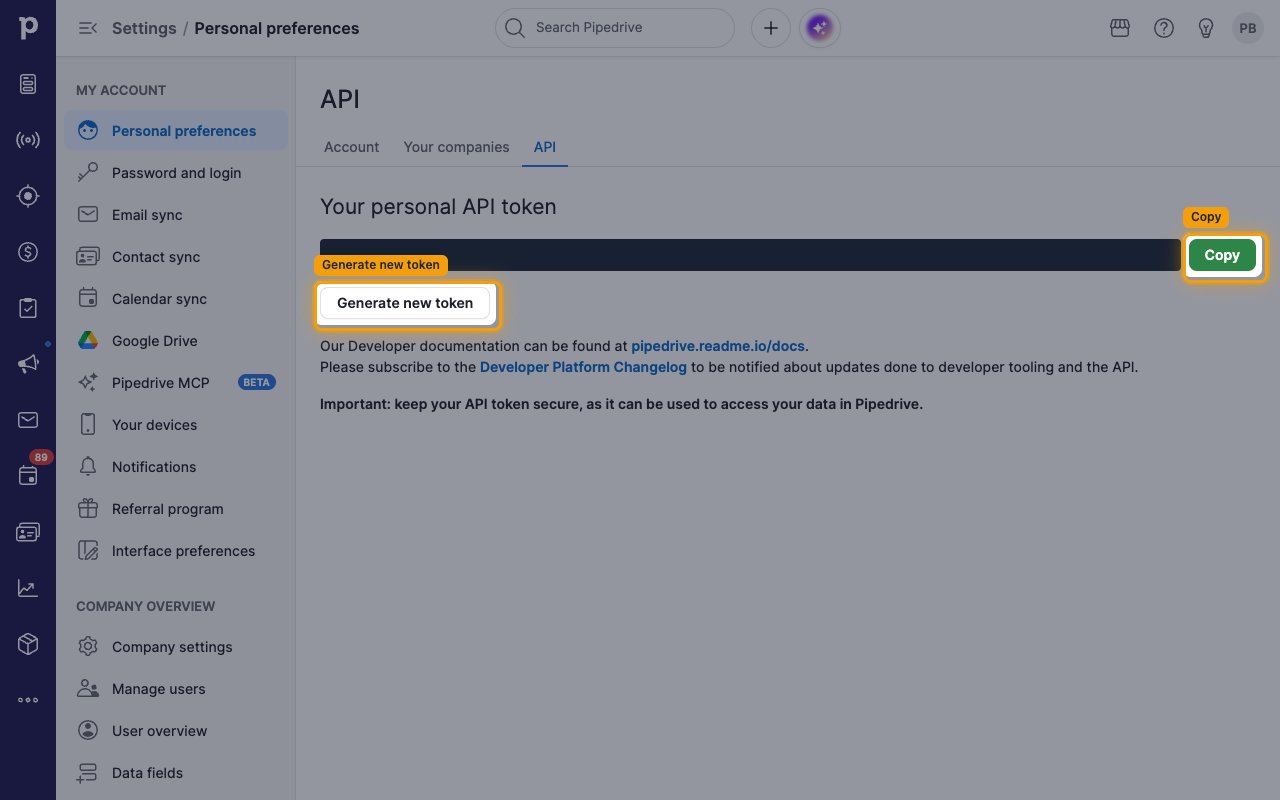Copy the personal API token
1280x800 pixels.
coord(1222,255)
